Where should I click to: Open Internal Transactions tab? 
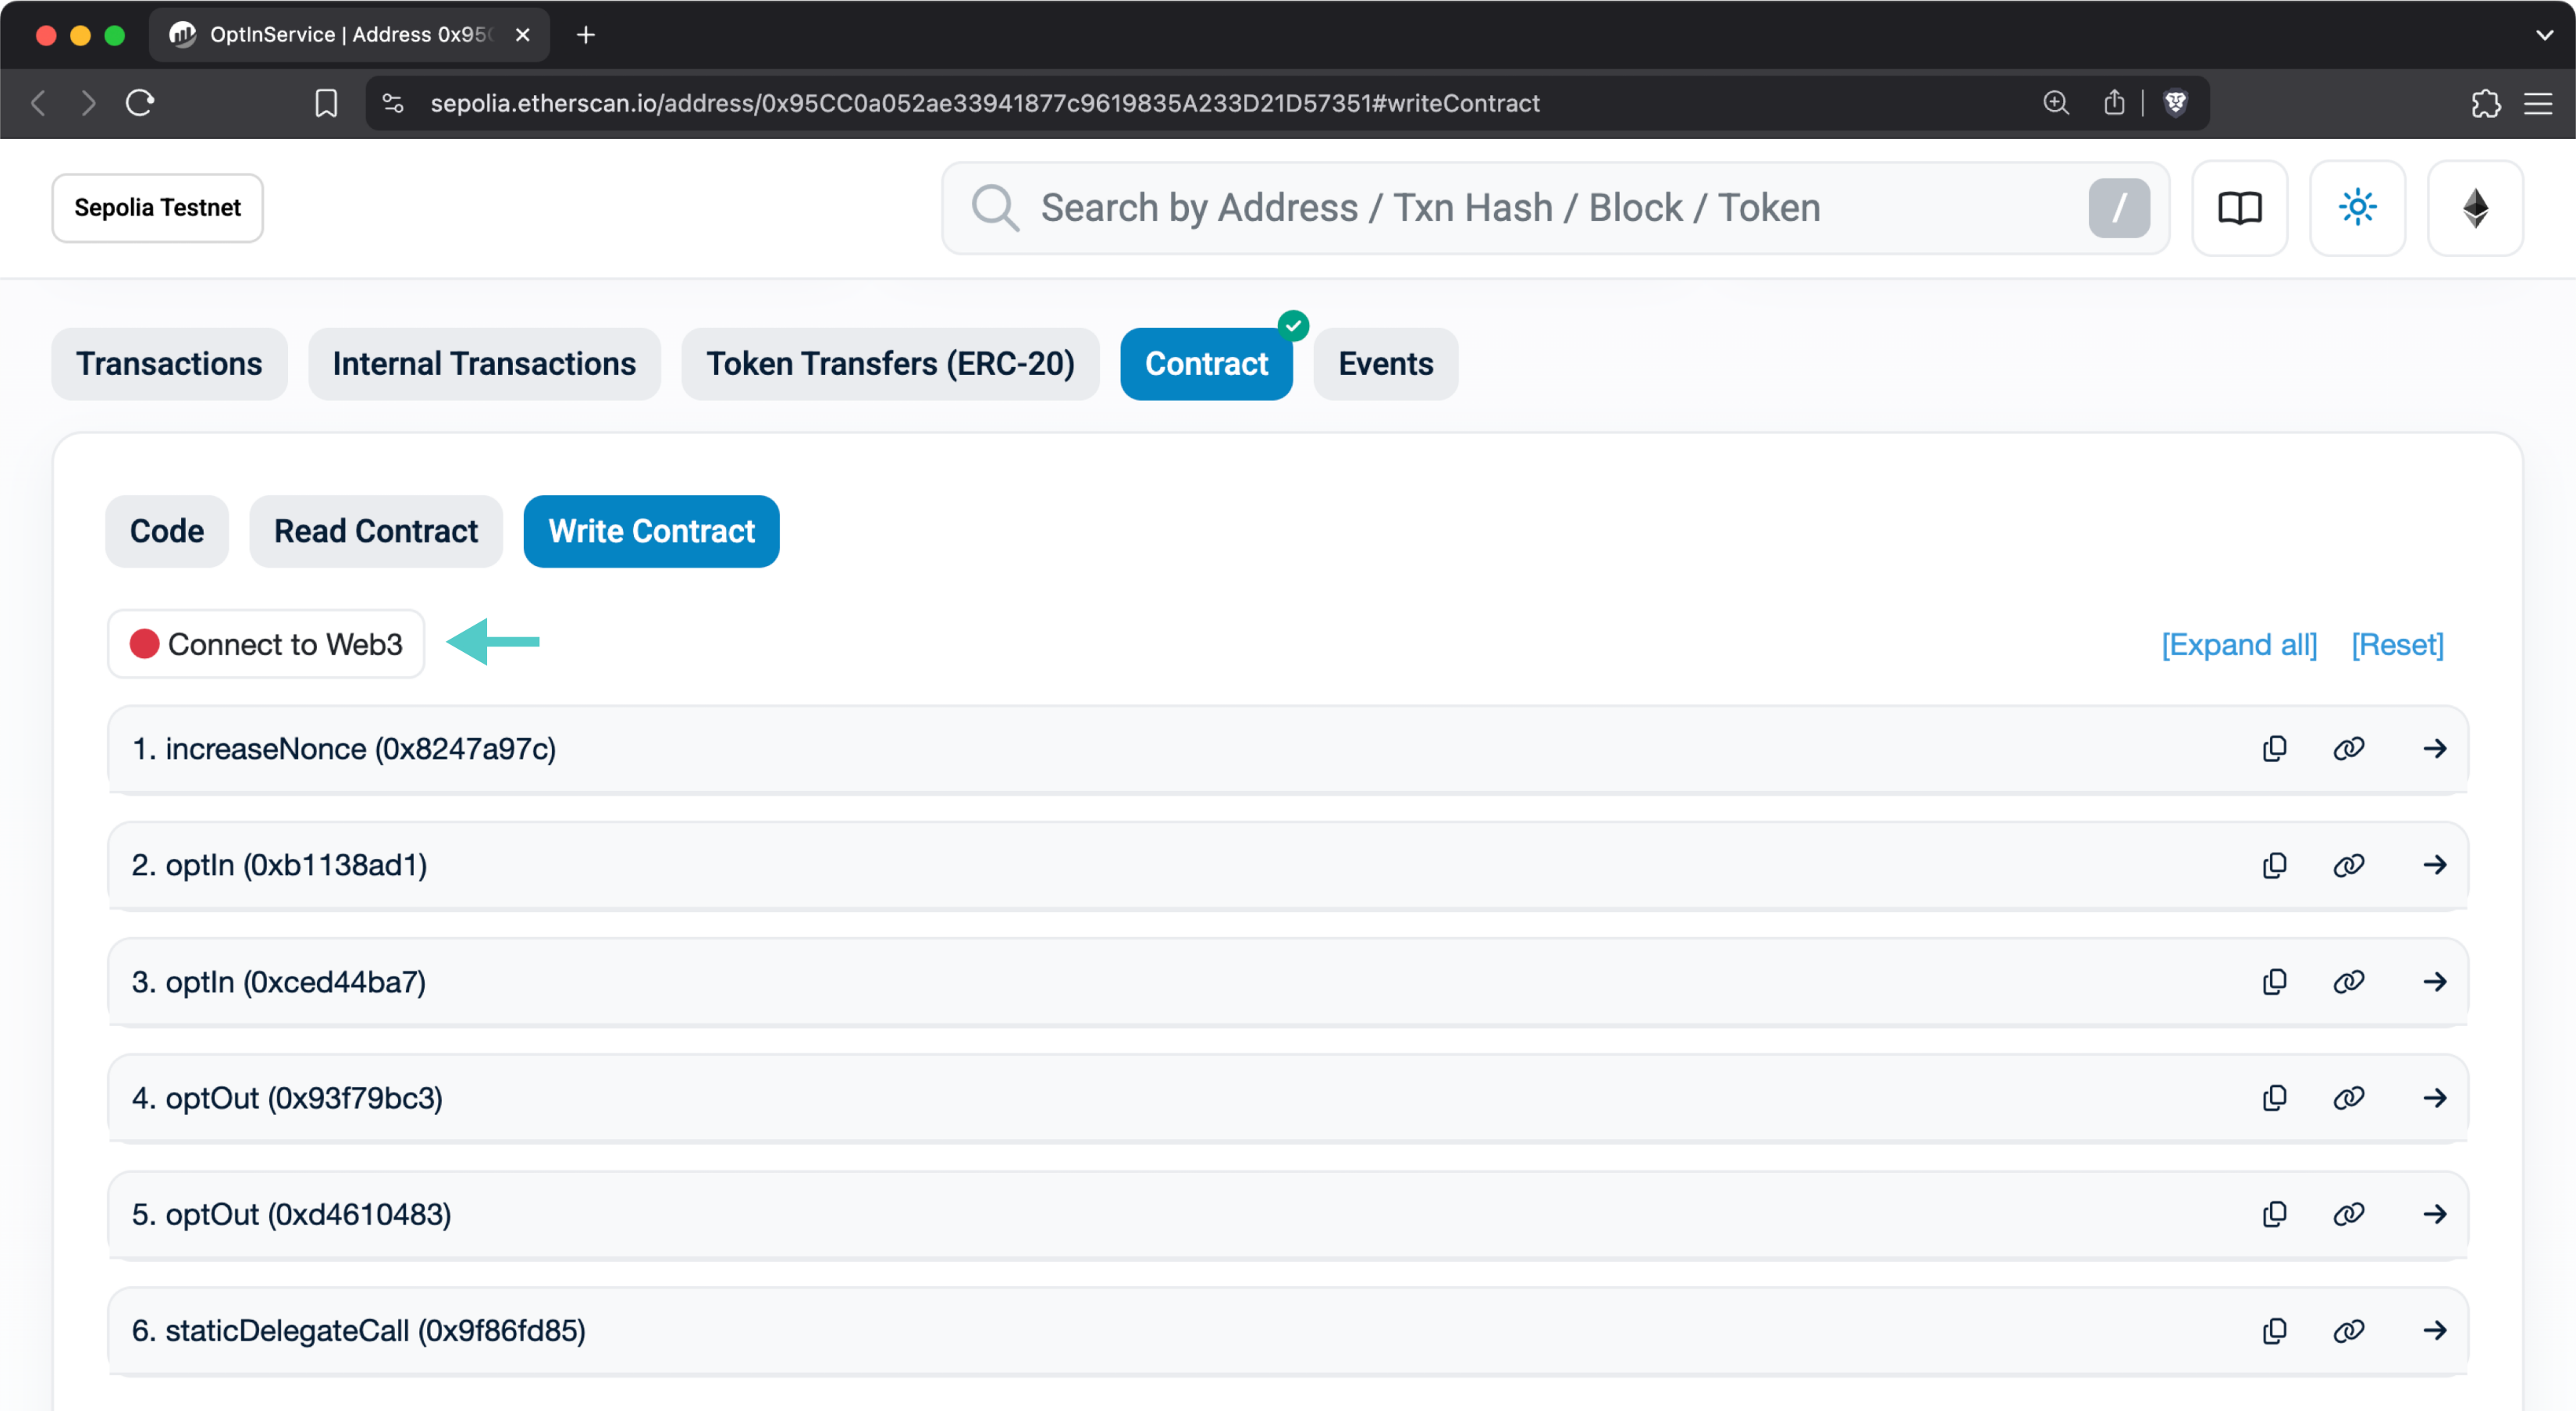pyautogui.click(x=484, y=364)
